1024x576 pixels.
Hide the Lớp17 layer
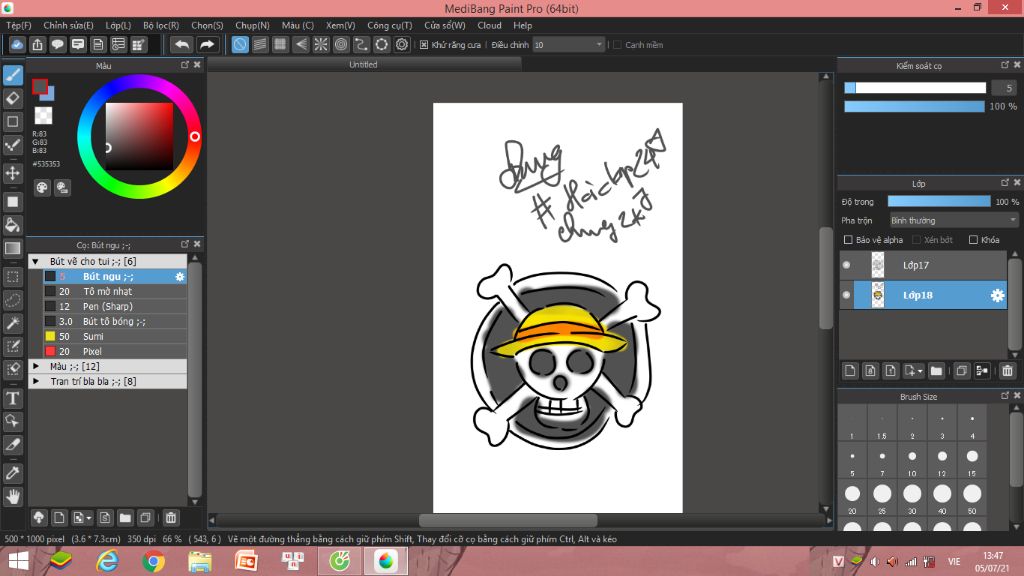[x=846, y=265]
